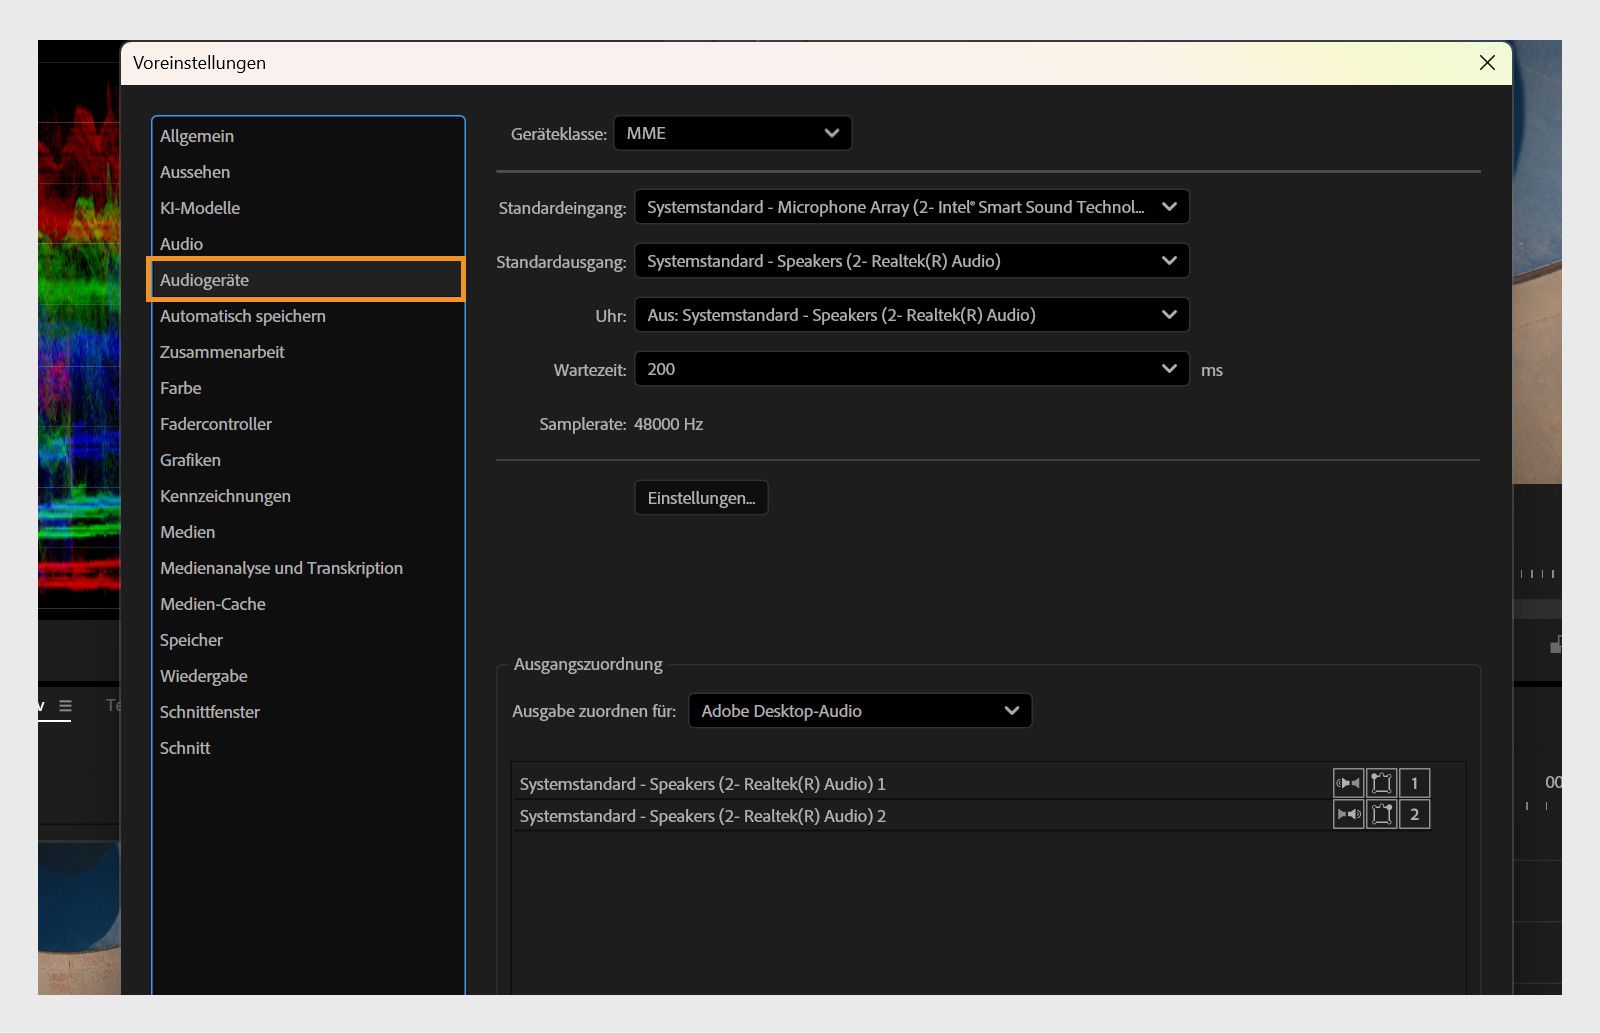
Task: Go to Automatisch speichern settings
Action: (x=243, y=316)
